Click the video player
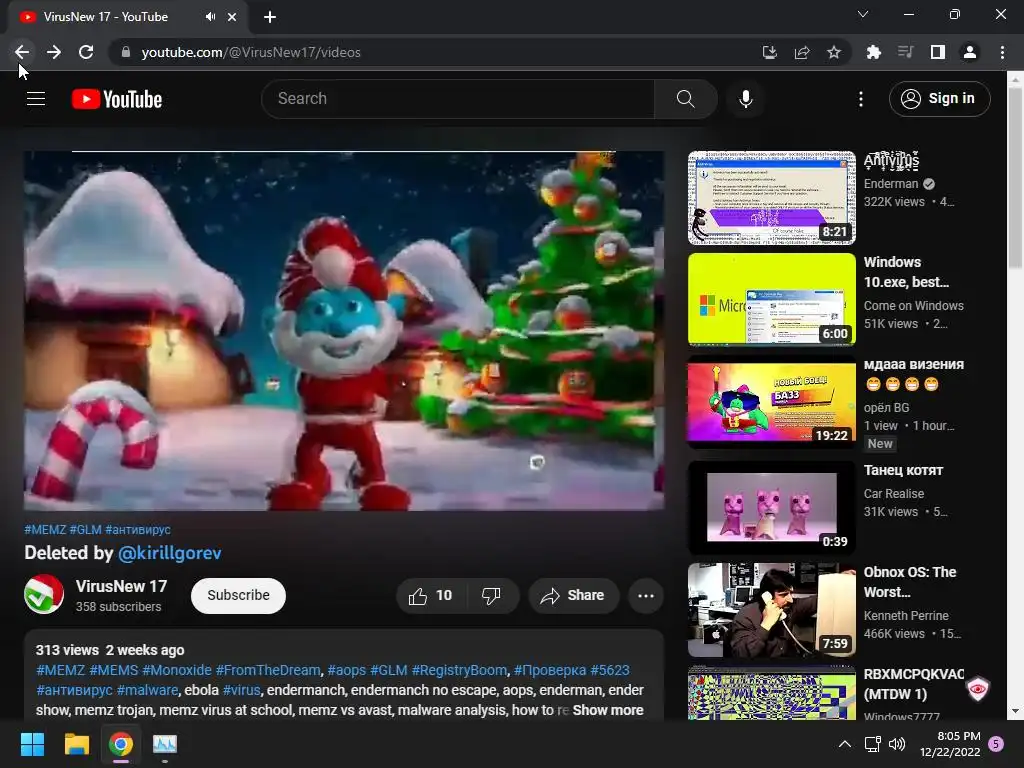 pyautogui.click(x=344, y=330)
